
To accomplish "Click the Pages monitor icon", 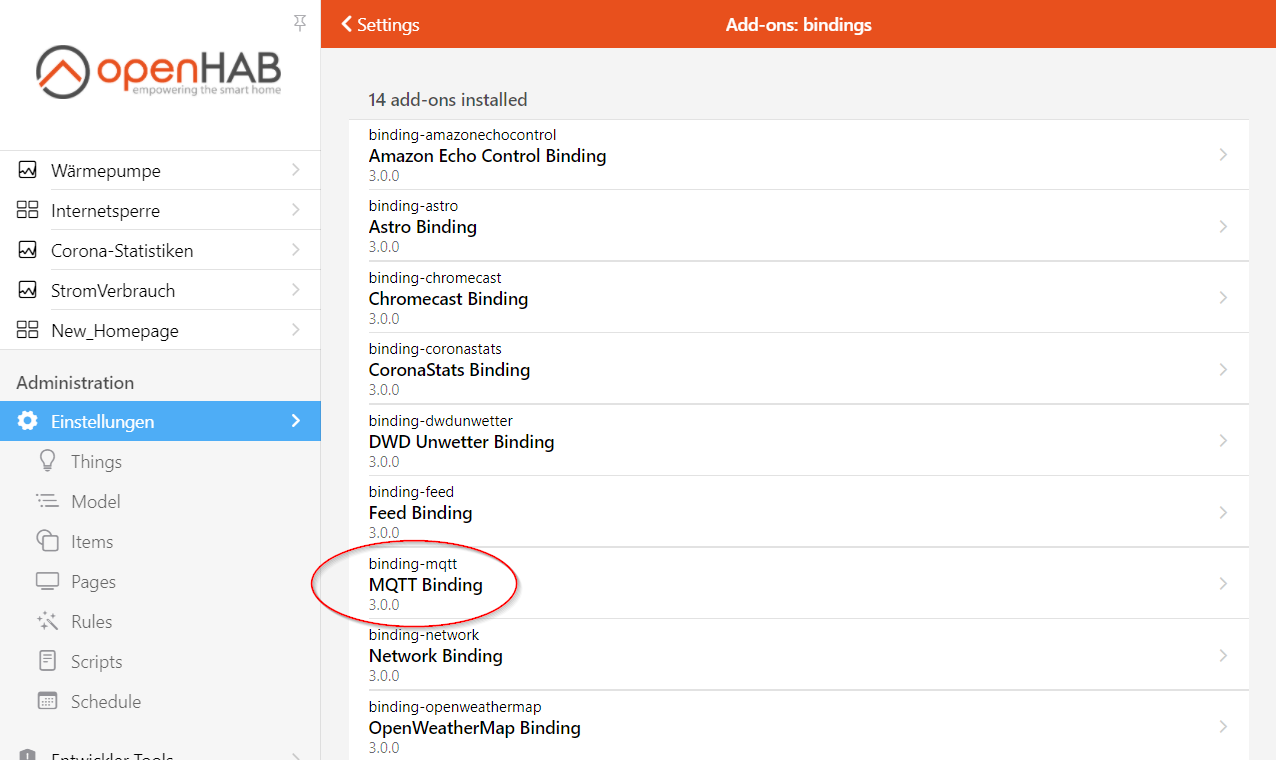I will point(47,581).
